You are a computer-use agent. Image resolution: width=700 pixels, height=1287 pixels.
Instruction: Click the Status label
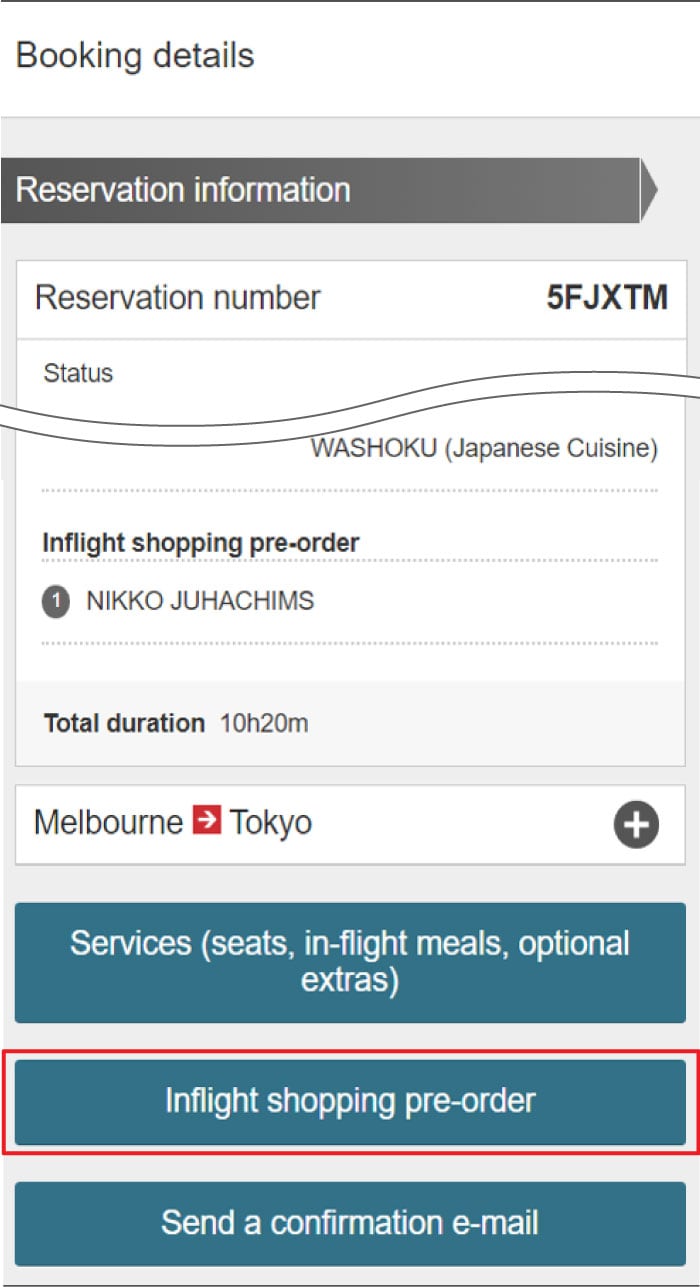pyautogui.click(x=78, y=374)
